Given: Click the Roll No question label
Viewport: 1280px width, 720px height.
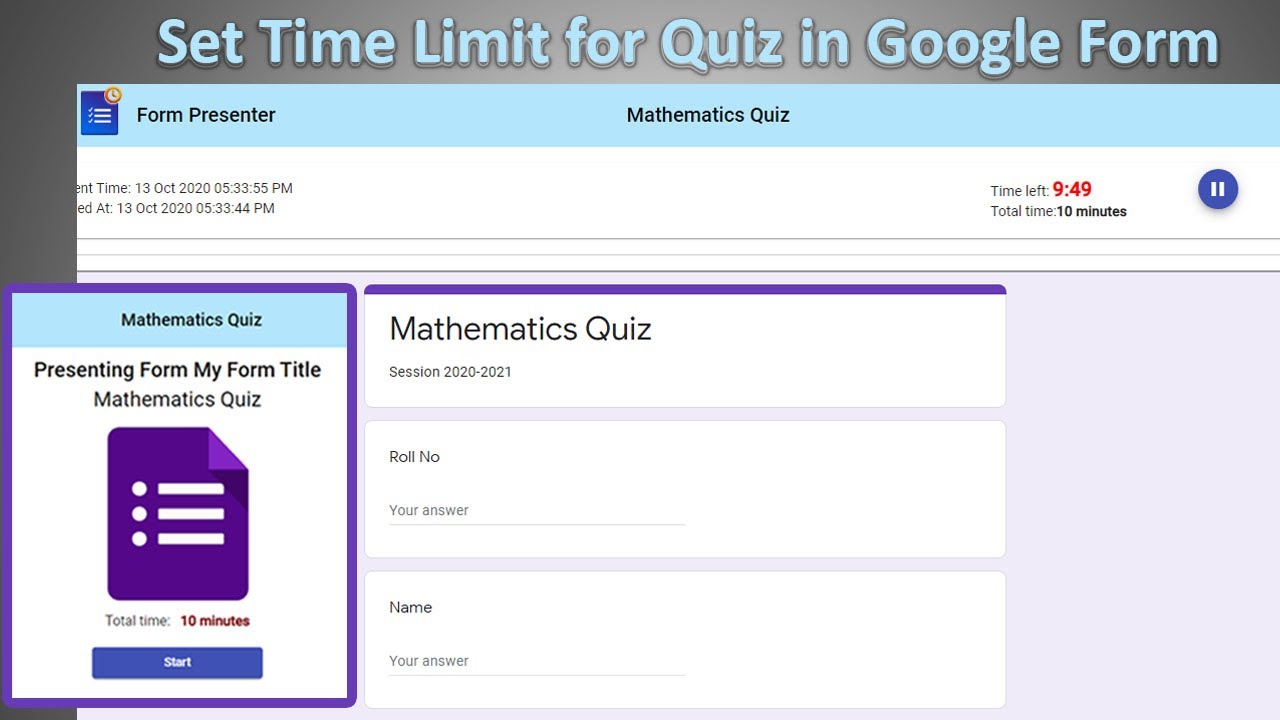Looking at the screenshot, I should [414, 457].
